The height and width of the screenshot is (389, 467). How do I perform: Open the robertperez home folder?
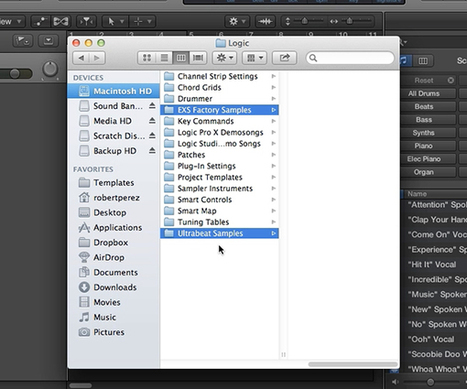pyautogui.click(x=114, y=198)
